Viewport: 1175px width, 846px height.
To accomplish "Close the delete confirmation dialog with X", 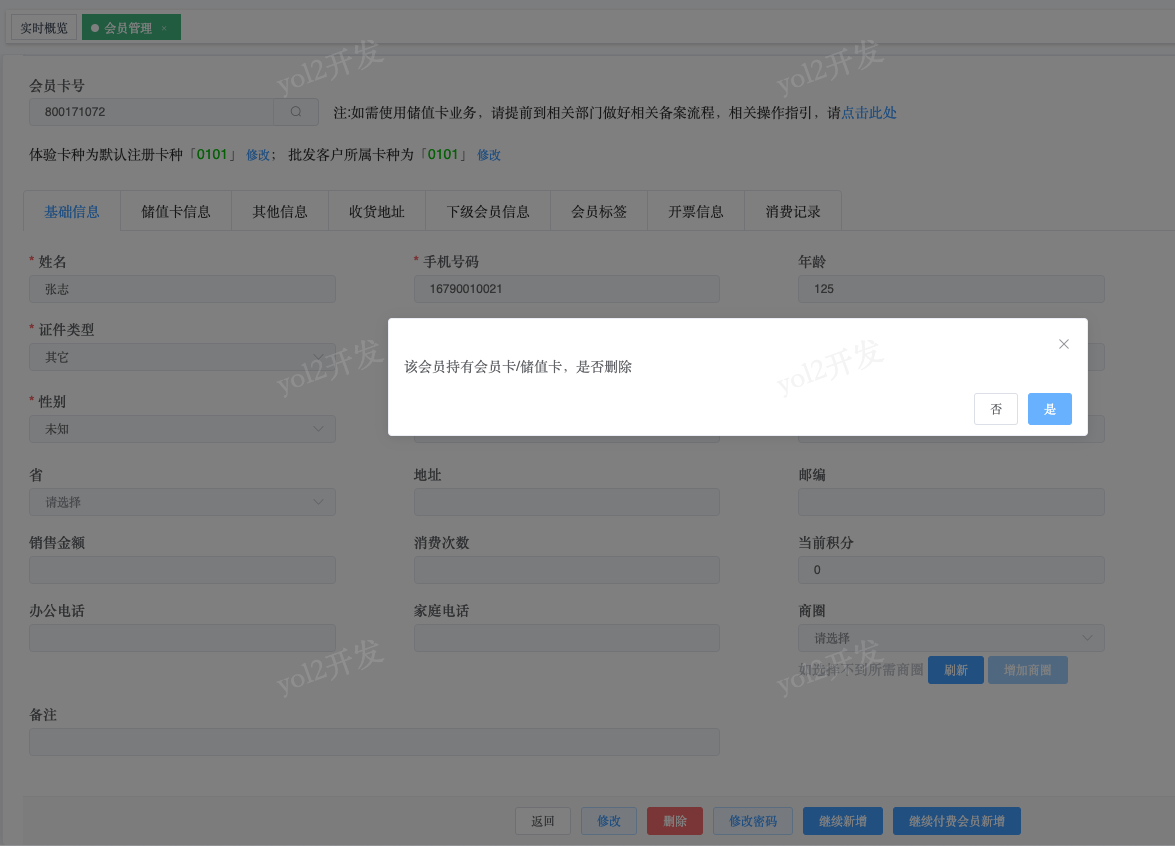I will pyautogui.click(x=1063, y=344).
